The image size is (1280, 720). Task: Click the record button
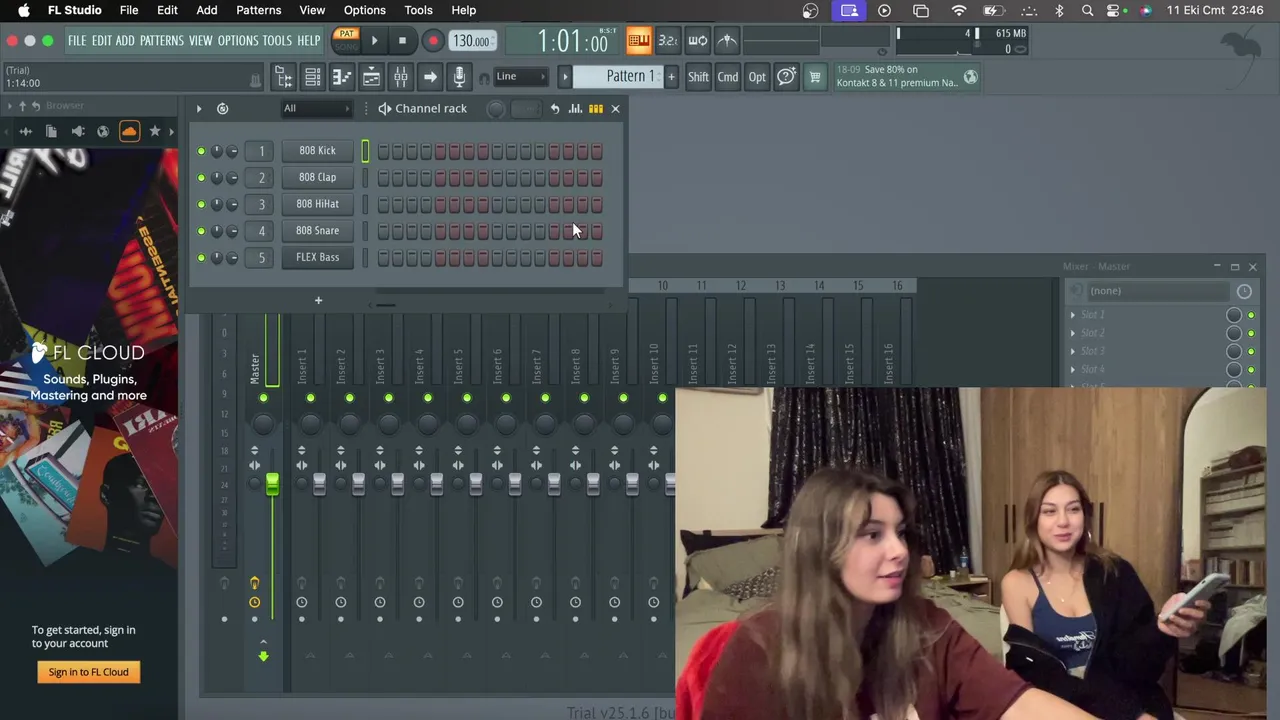(432, 41)
